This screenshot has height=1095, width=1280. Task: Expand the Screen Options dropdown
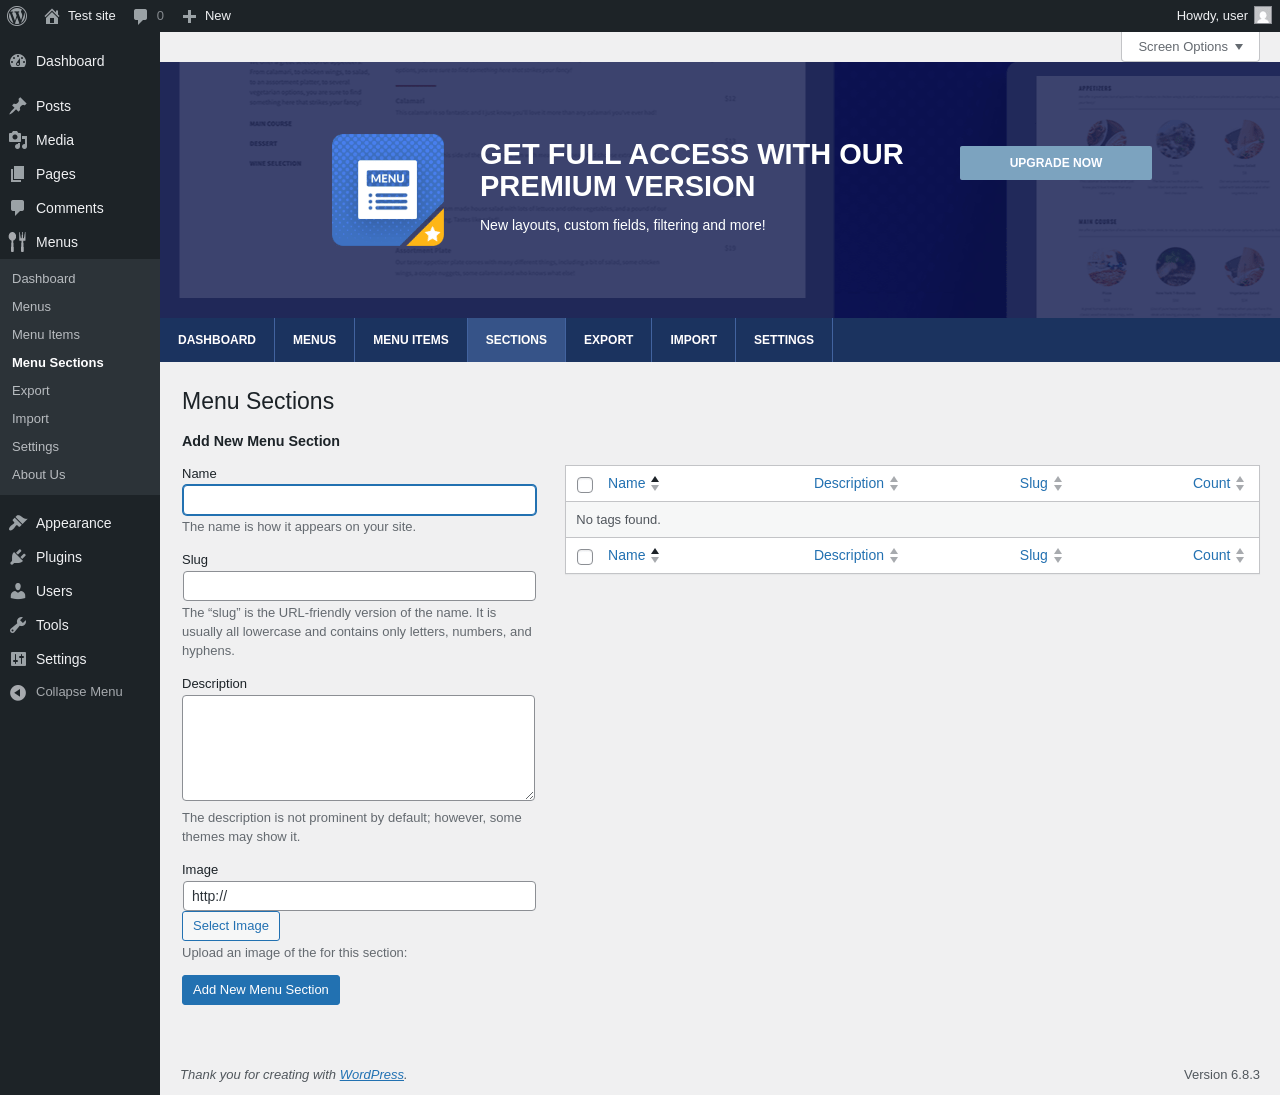click(x=1190, y=47)
